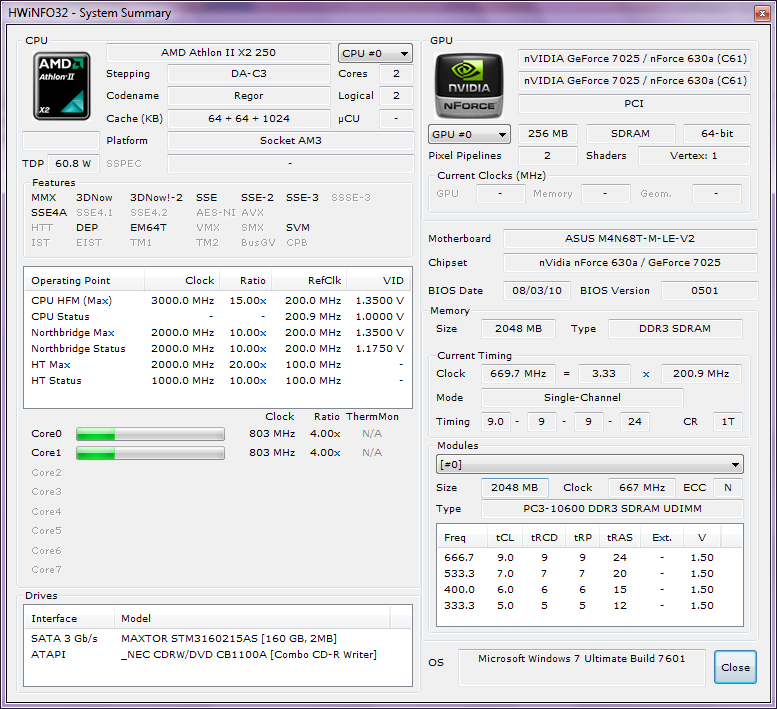The width and height of the screenshot is (777, 709).
Task: Click the tRCD column header
Action: pos(544,538)
